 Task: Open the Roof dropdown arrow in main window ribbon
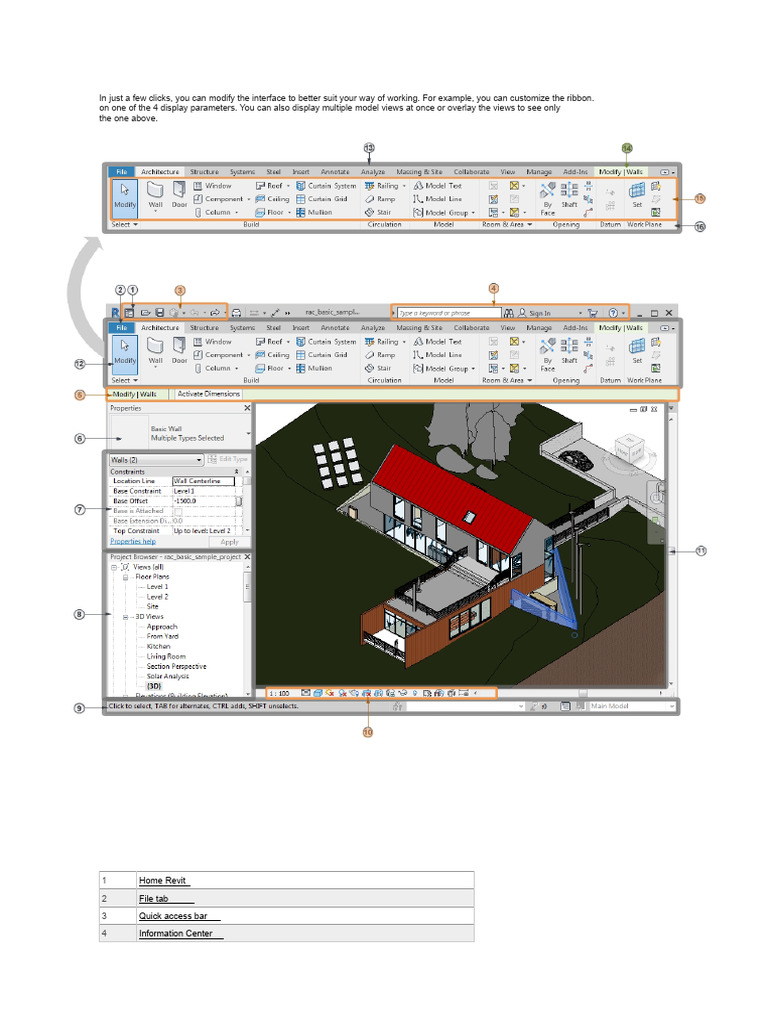pyautogui.click(x=288, y=342)
